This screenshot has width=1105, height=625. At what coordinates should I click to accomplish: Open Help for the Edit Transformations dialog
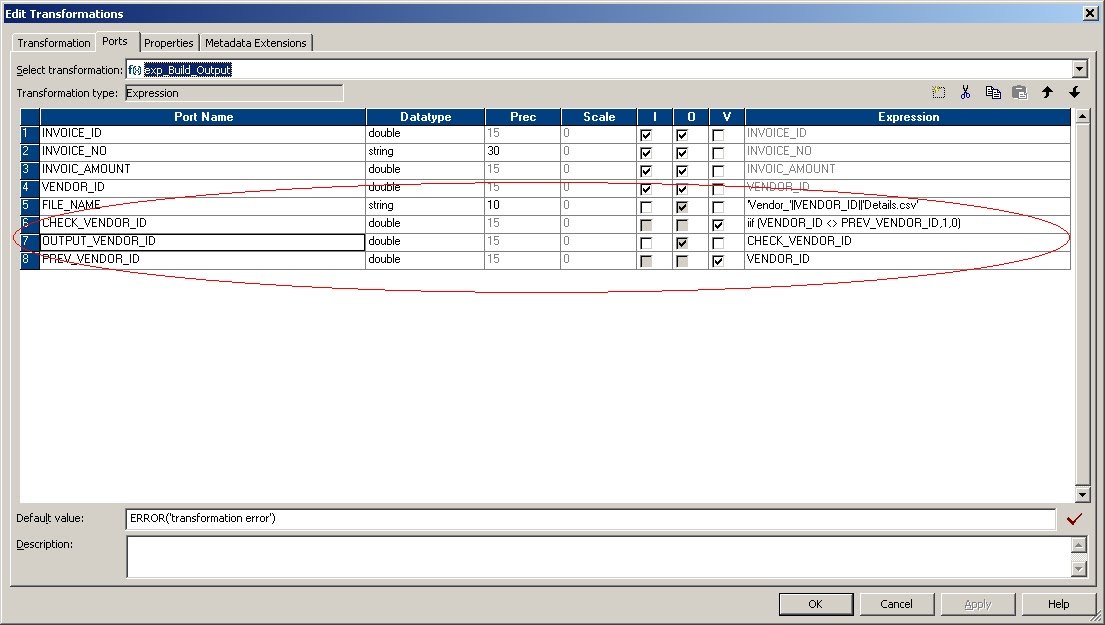pyautogui.click(x=1058, y=604)
